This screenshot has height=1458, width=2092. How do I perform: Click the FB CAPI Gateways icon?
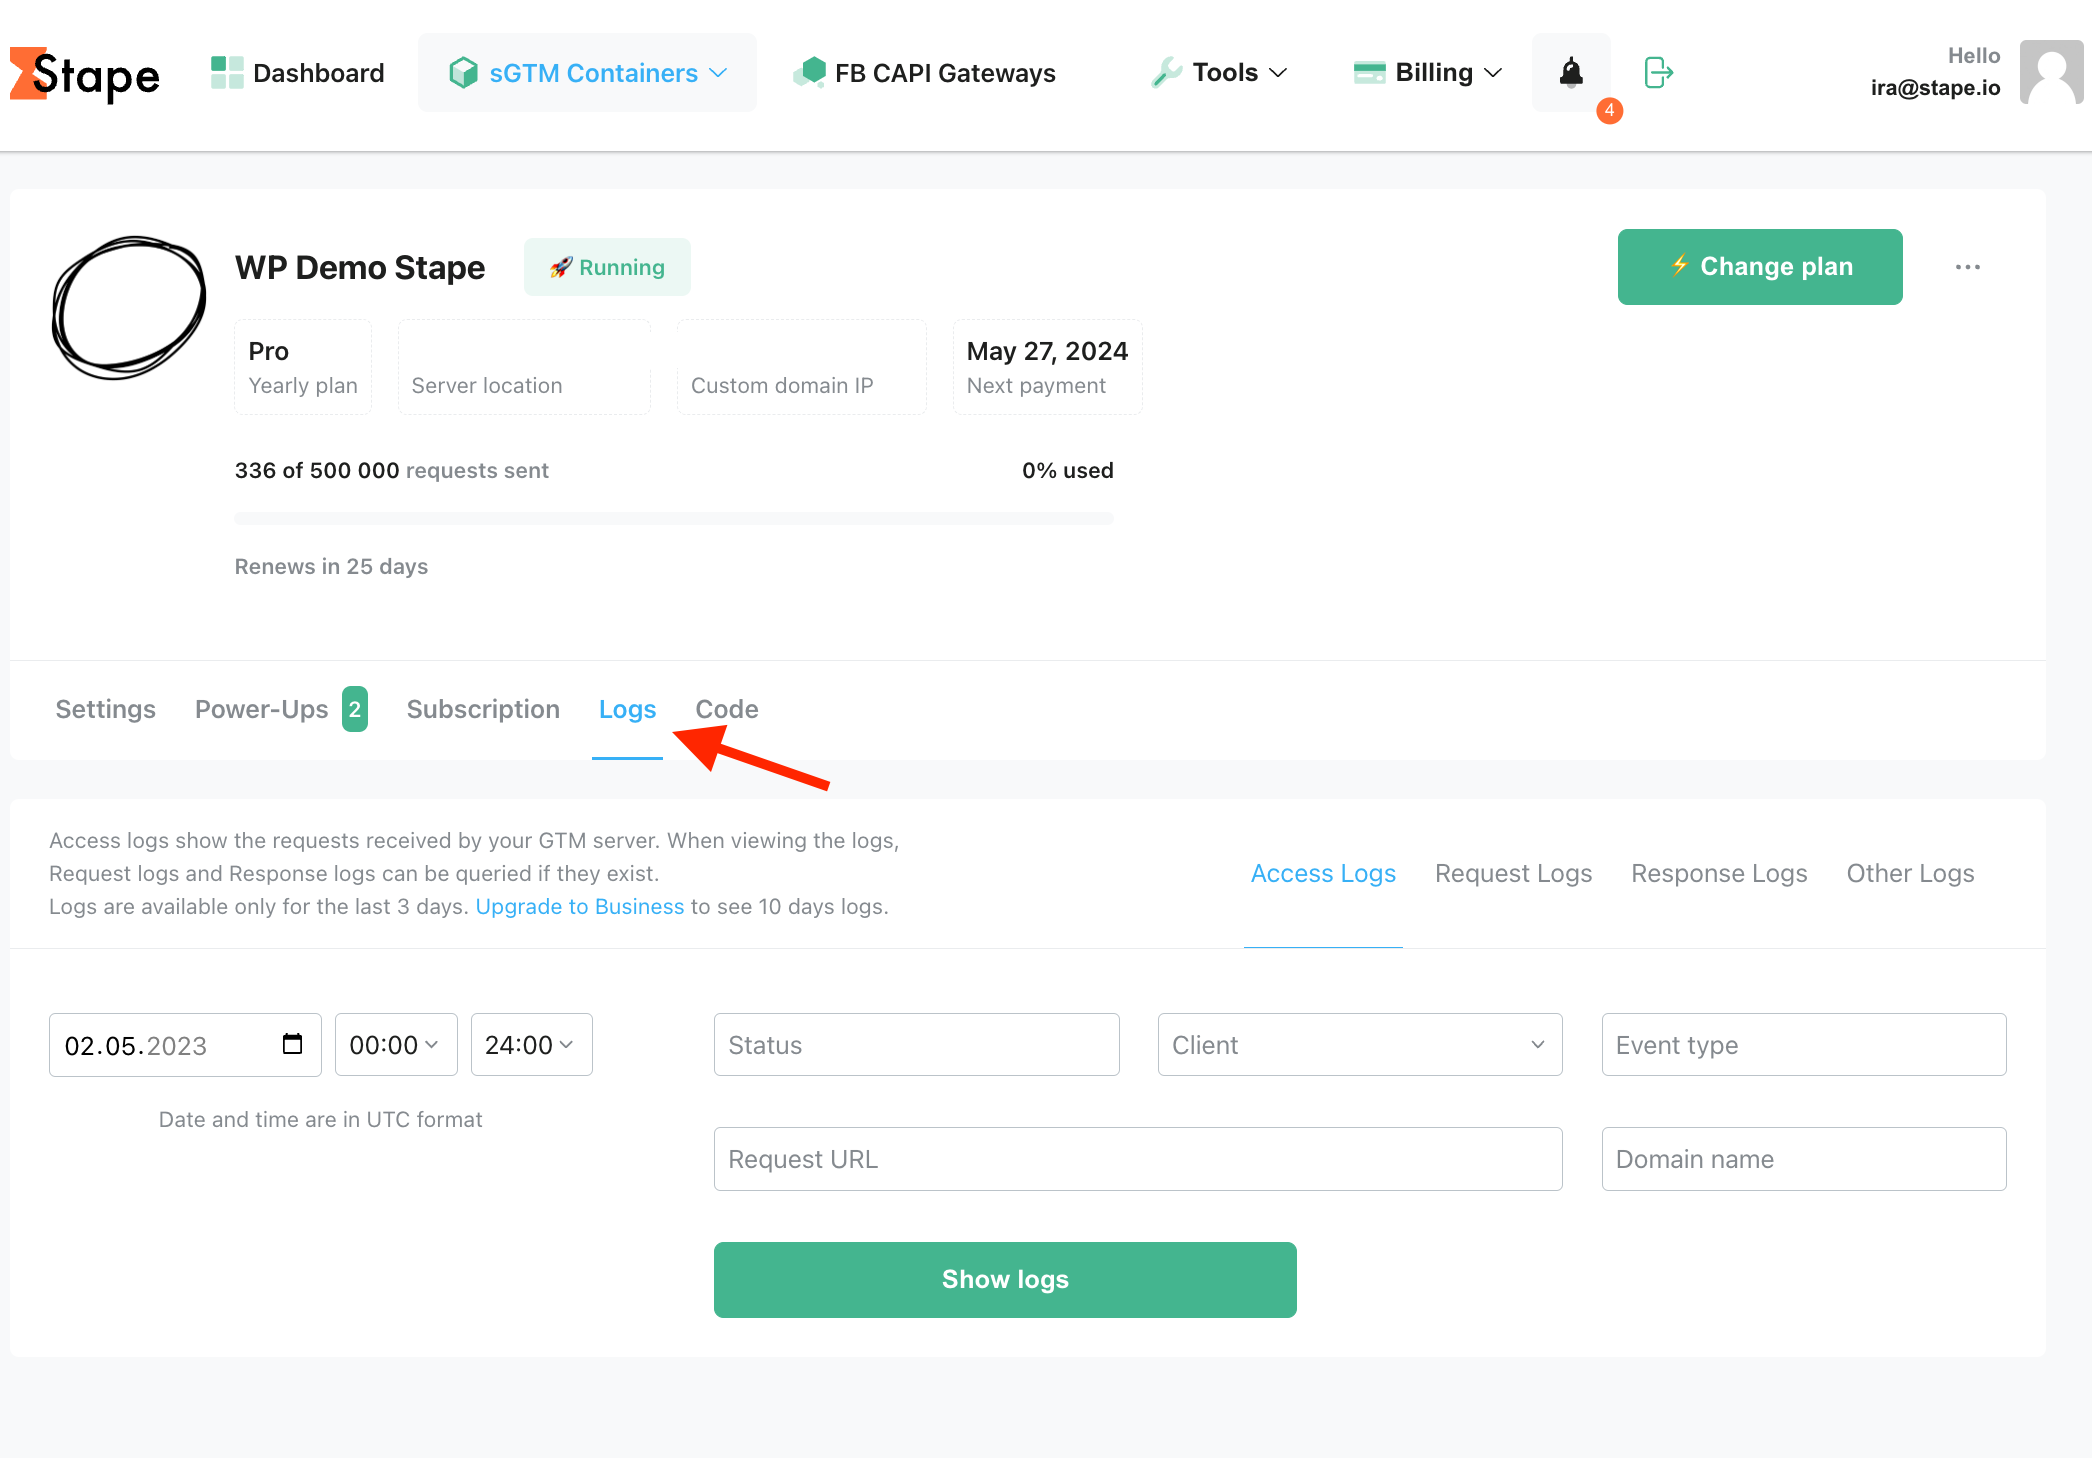[x=809, y=72]
